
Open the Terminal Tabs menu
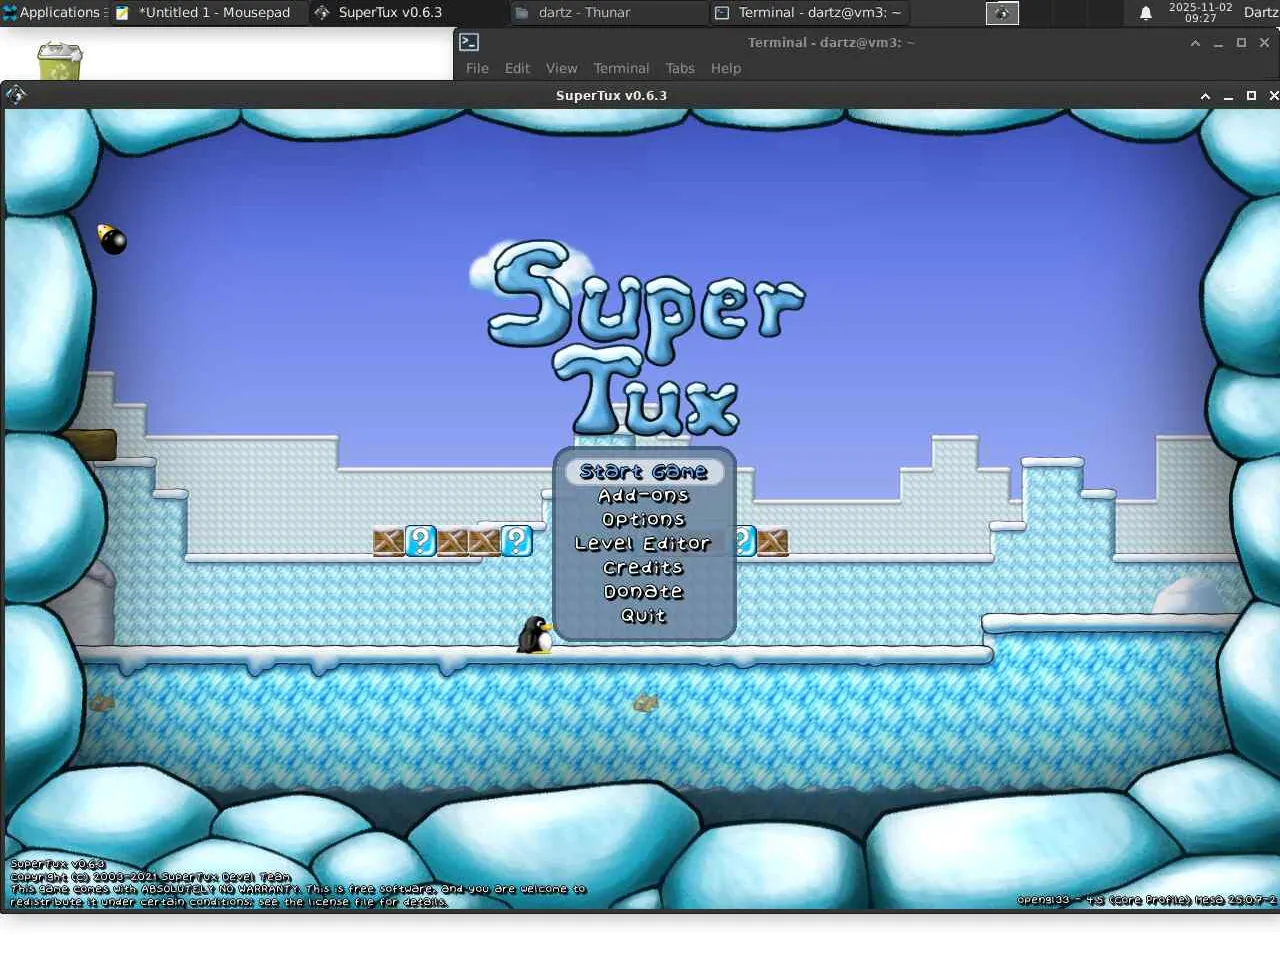pyautogui.click(x=680, y=68)
